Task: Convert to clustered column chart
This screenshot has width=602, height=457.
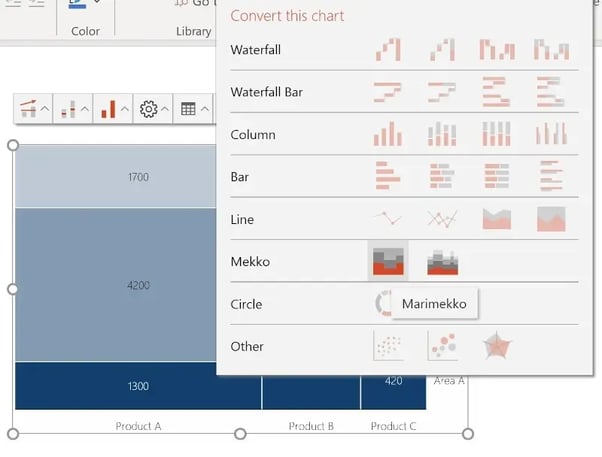Action: (551, 134)
